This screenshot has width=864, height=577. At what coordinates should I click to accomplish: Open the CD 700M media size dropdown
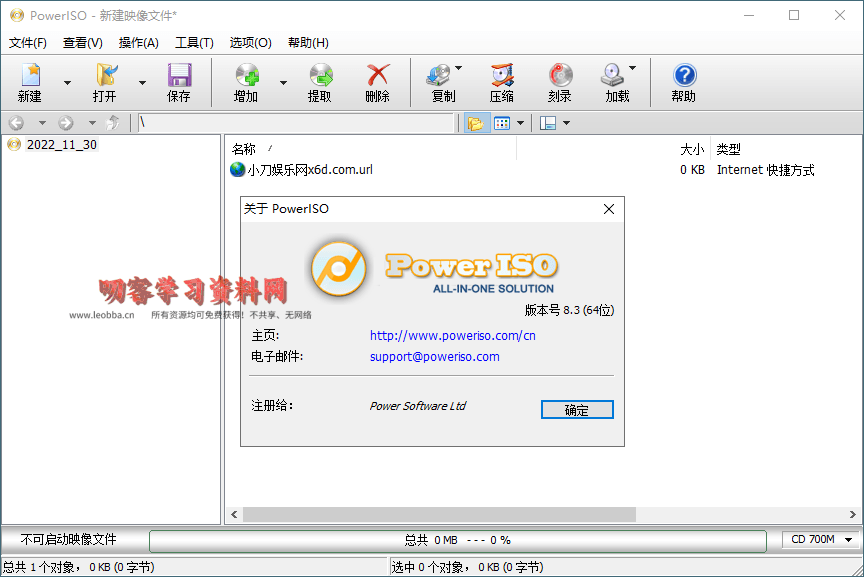(x=819, y=540)
